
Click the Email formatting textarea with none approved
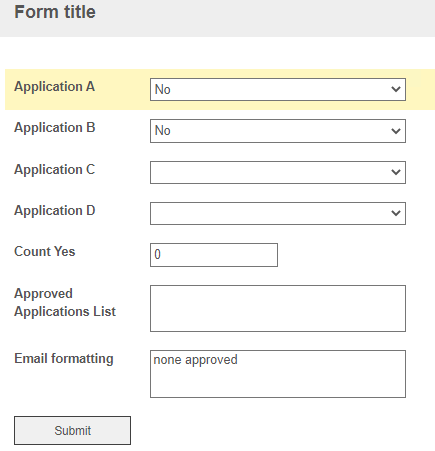tap(278, 374)
